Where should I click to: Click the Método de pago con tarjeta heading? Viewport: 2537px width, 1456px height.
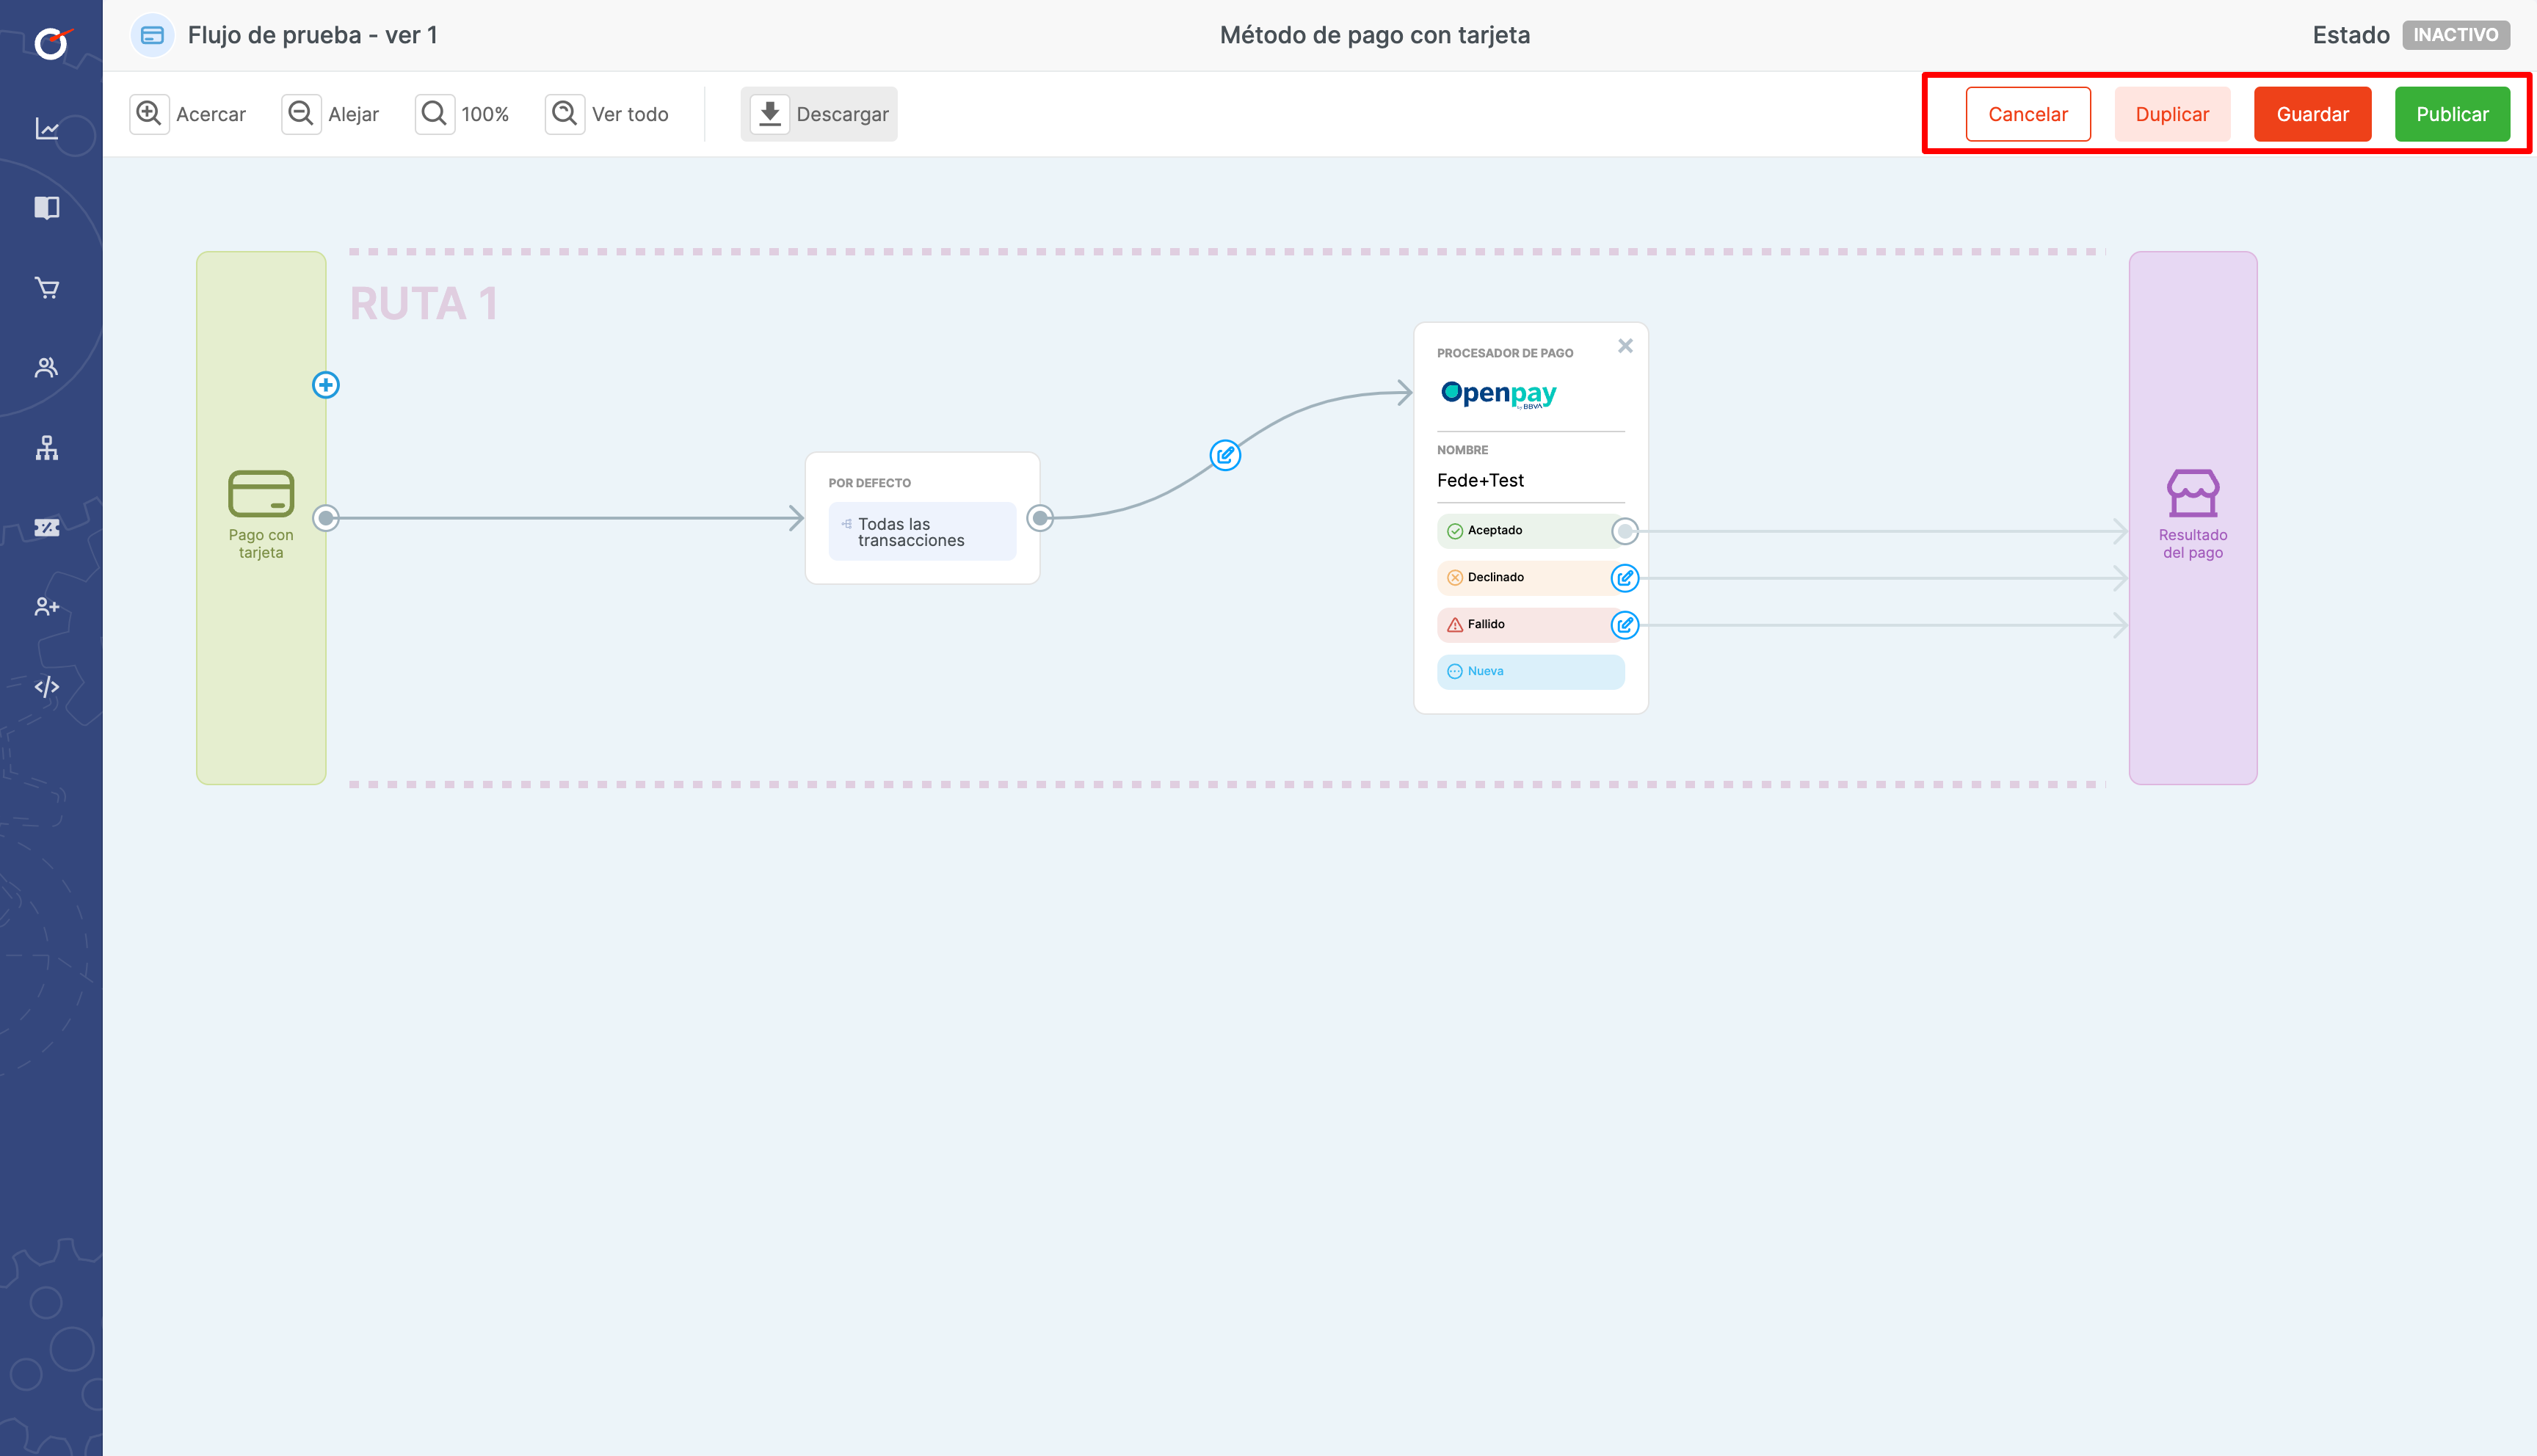pyautogui.click(x=1375, y=35)
